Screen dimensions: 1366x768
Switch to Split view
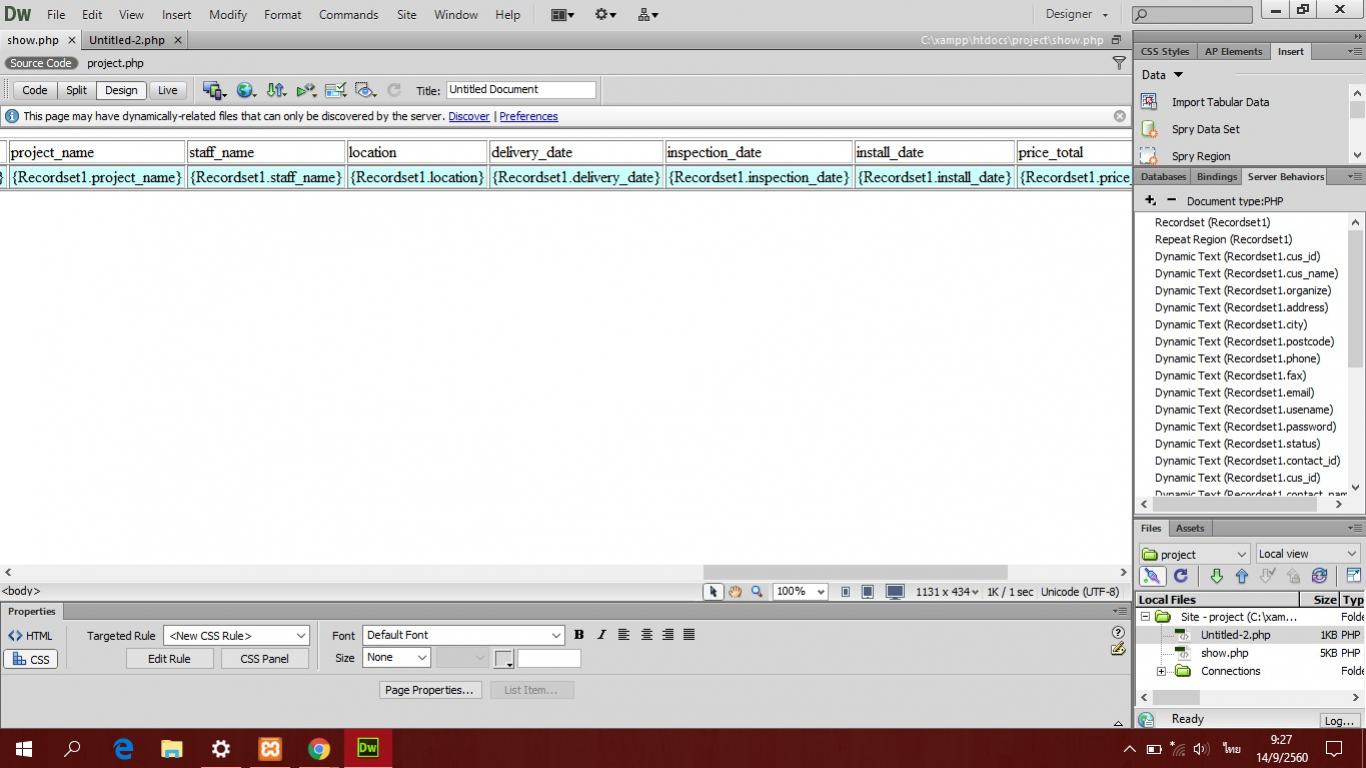click(x=76, y=90)
